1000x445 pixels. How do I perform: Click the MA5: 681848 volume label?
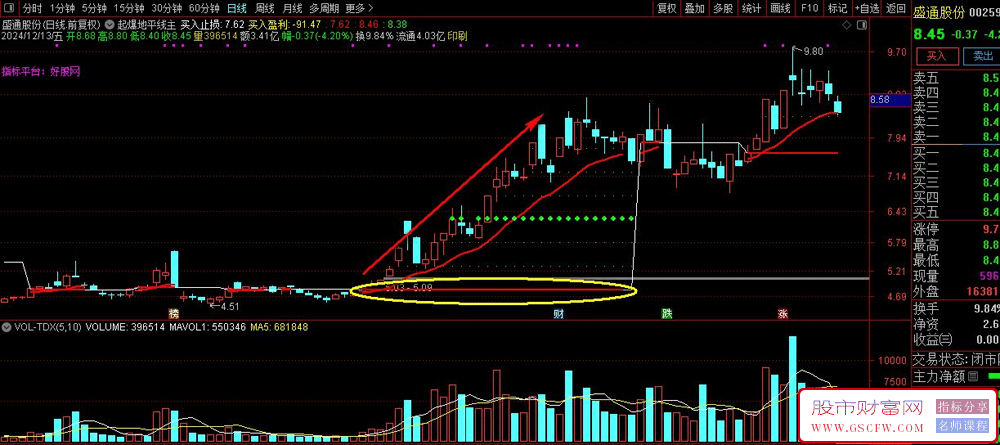click(280, 326)
